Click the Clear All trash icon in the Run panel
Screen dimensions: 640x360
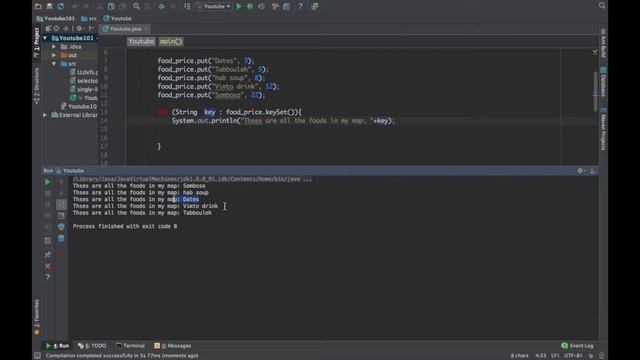pyautogui.click(x=61, y=238)
